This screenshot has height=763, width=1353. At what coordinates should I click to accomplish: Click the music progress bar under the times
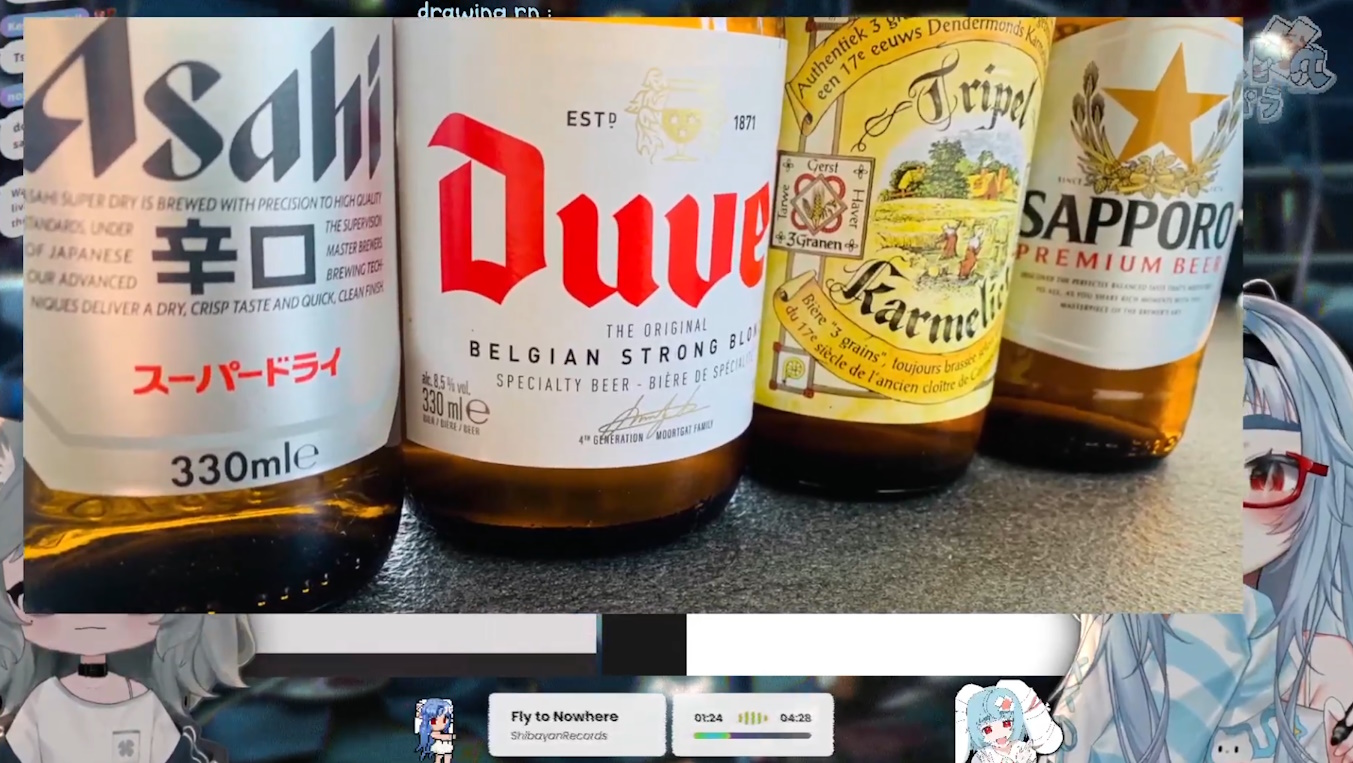(x=752, y=736)
